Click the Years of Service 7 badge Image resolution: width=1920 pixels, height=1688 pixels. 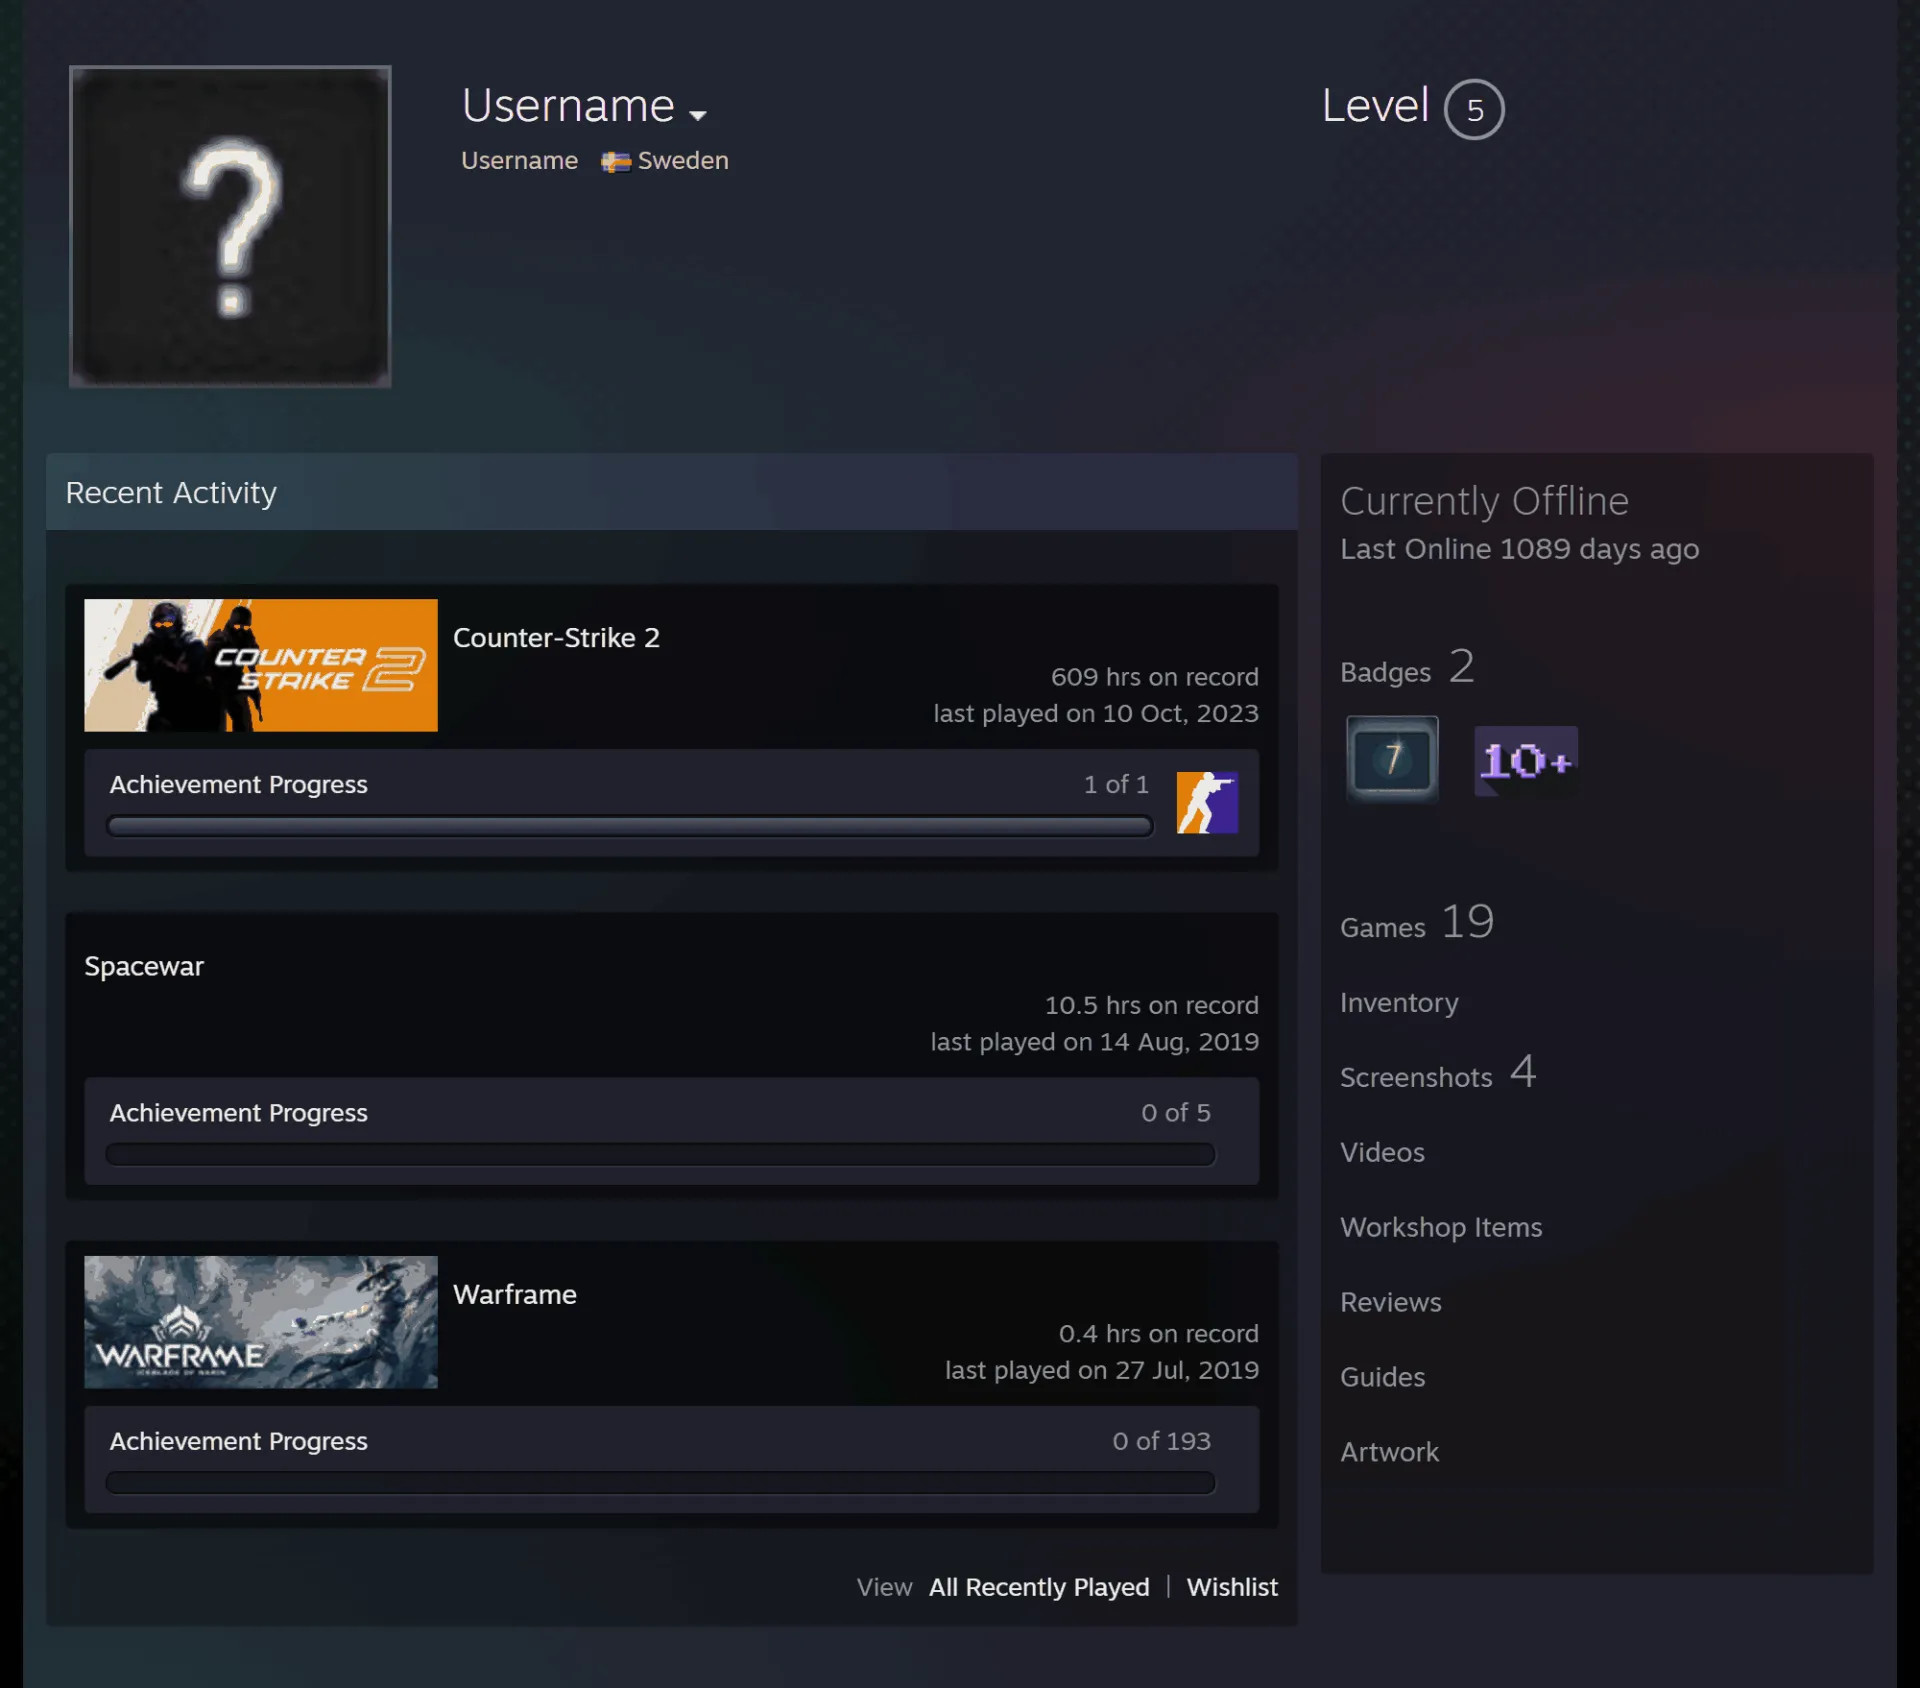[x=1392, y=759]
